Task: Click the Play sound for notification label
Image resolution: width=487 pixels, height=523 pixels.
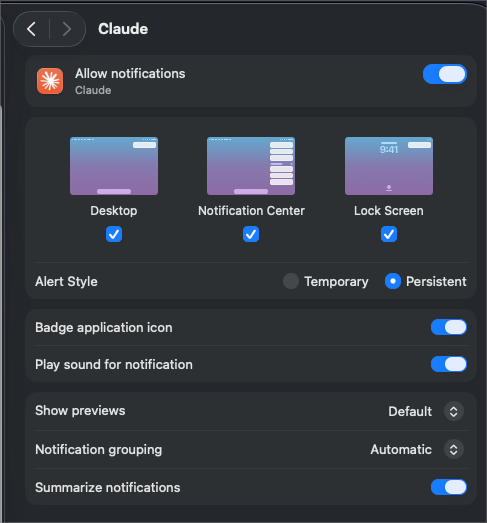Action: click(114, 364)
